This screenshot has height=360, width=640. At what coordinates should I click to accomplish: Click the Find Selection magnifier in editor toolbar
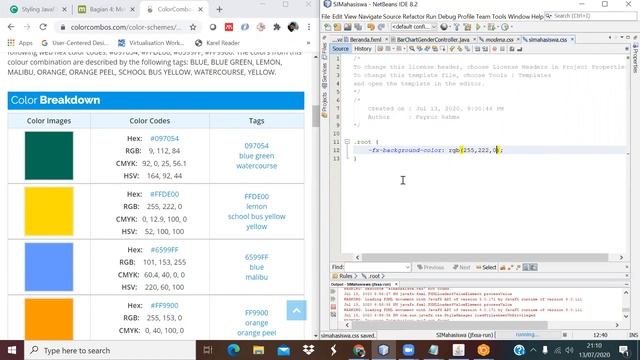pos(411,49)
